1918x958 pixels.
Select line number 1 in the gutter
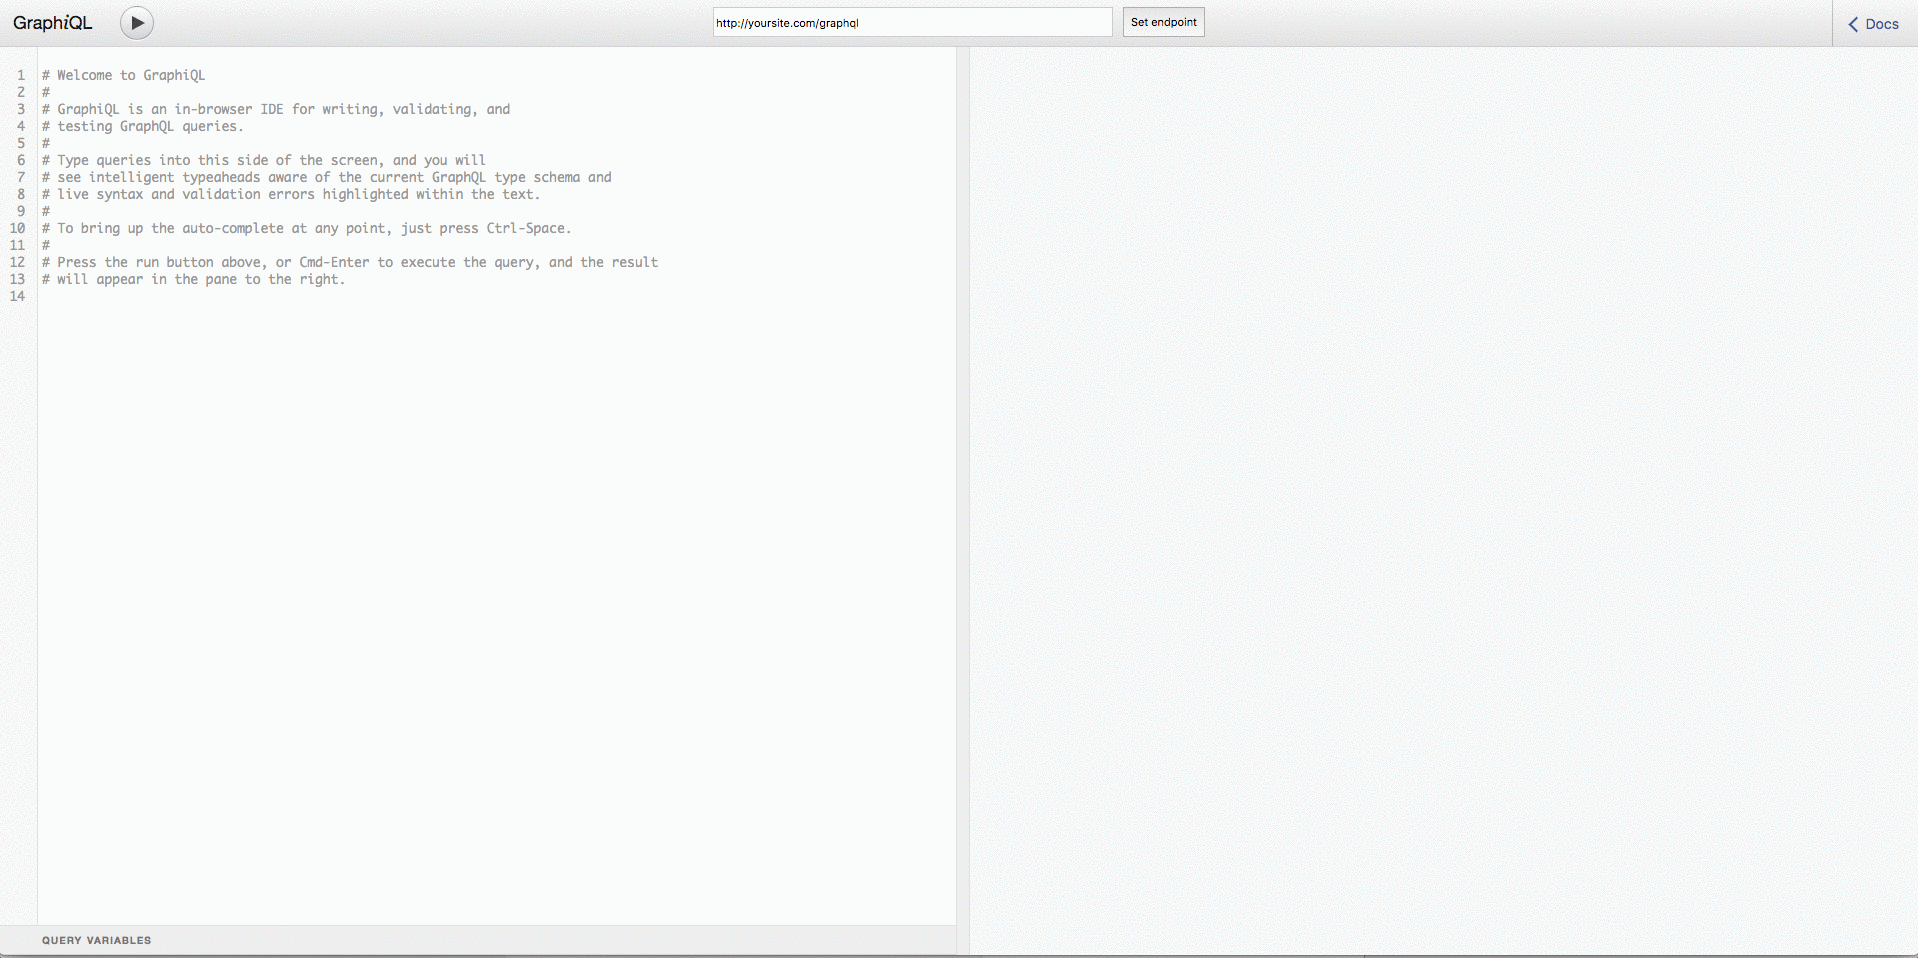(20, 75)
